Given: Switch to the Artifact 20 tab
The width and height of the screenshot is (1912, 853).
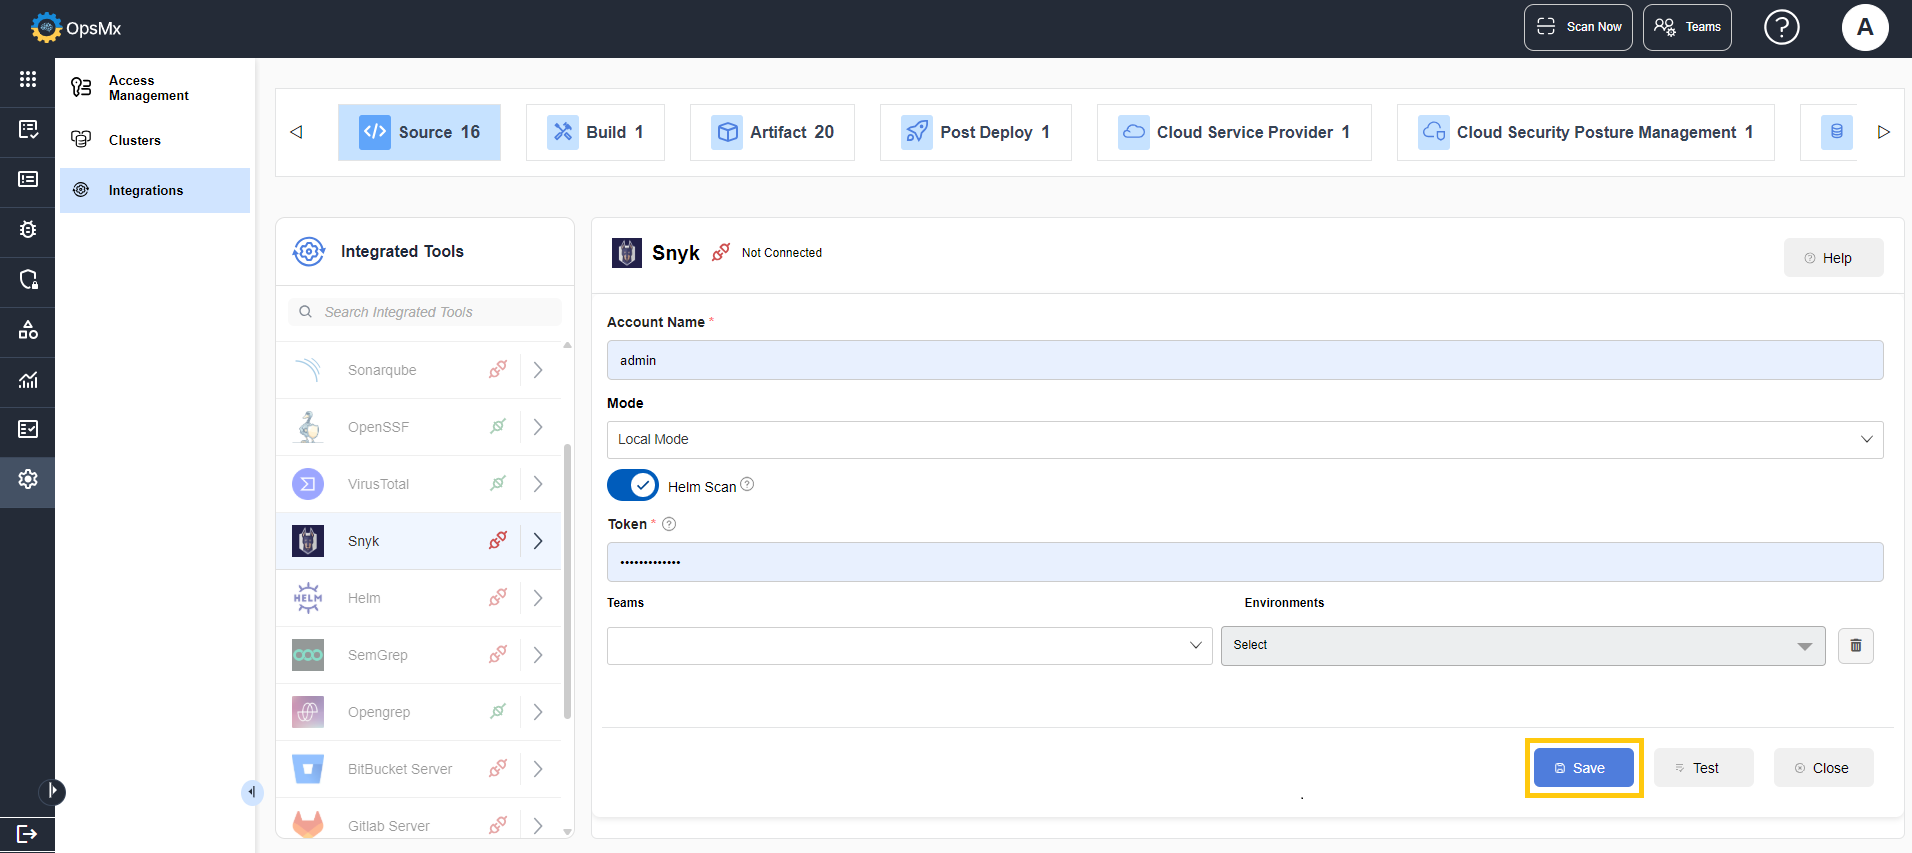Looking at the screenshot, I should coord(772,132).
